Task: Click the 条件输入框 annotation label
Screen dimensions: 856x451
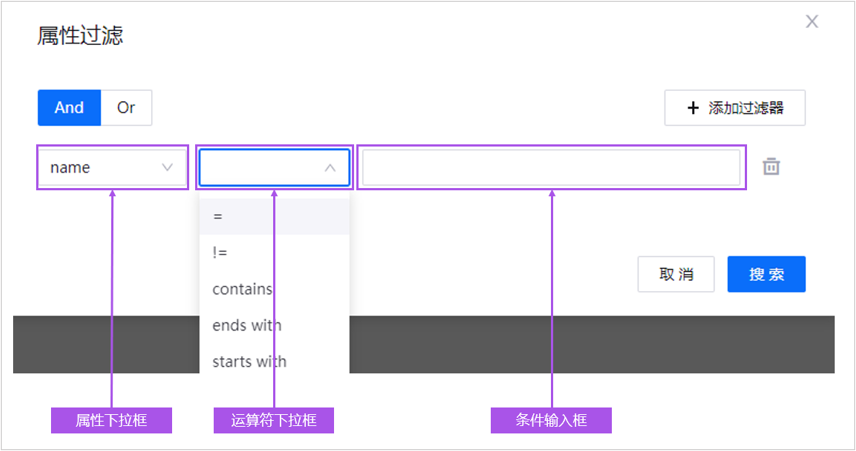Action: pos(551,420)
